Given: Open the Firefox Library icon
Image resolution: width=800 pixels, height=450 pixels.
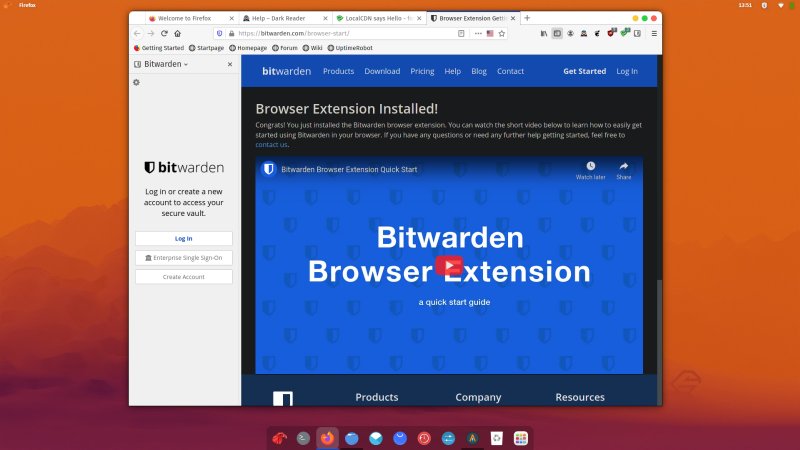Looking at the screenshot, I should (x=544, y=33).
